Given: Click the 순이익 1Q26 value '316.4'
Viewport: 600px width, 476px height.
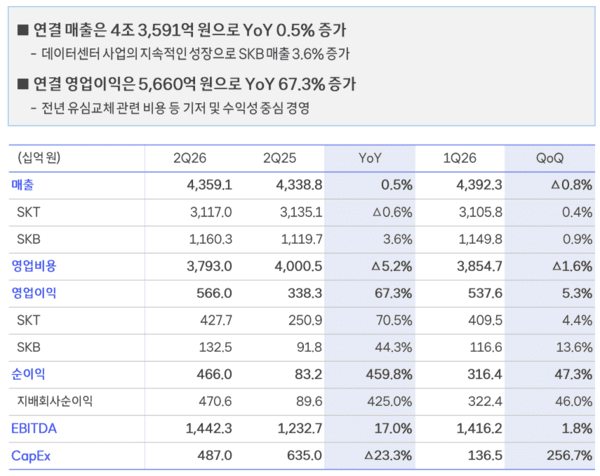Looking at the screenshot, I should (485, 375).
